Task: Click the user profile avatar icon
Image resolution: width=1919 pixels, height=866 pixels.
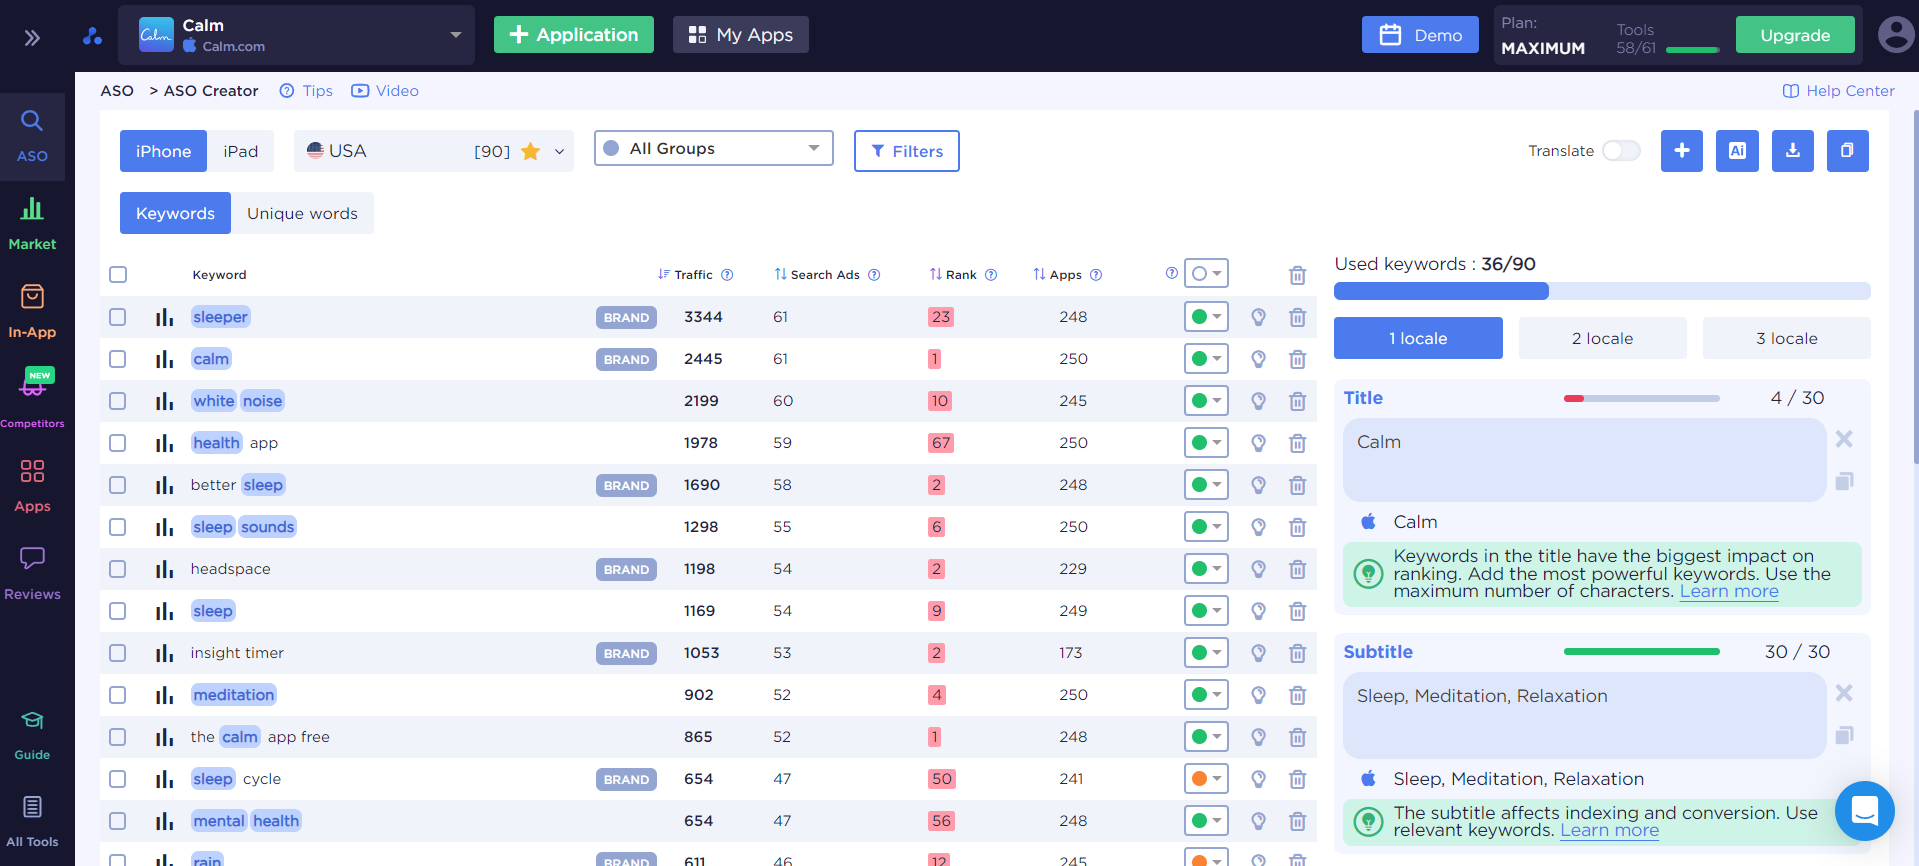Action: tap(1896, 35)
